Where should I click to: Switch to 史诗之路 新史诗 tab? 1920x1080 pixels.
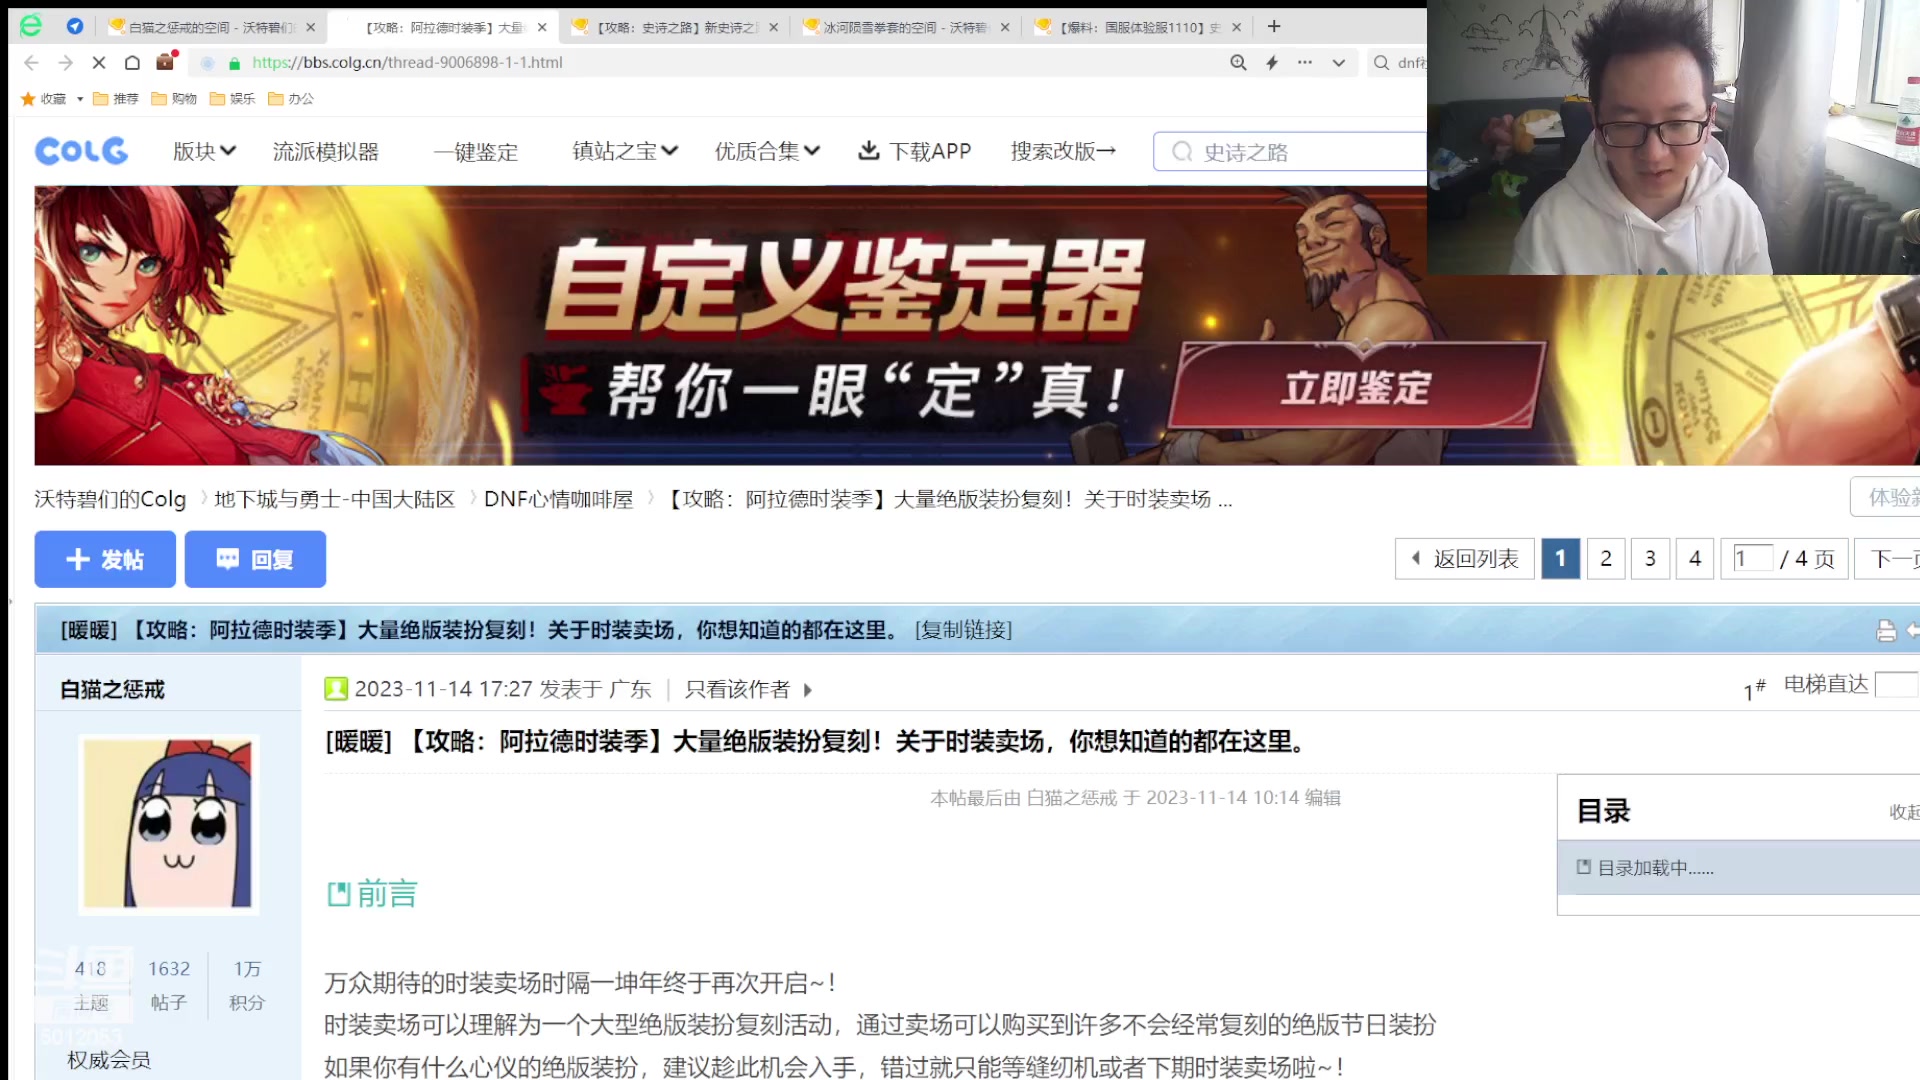click(676, 27)
